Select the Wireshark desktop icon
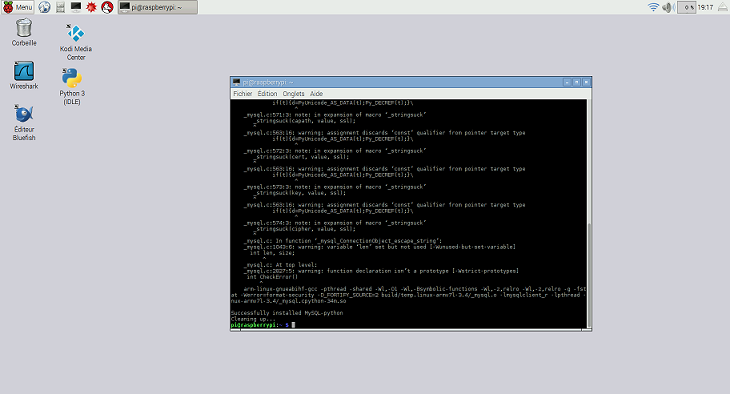 point(24,75)
